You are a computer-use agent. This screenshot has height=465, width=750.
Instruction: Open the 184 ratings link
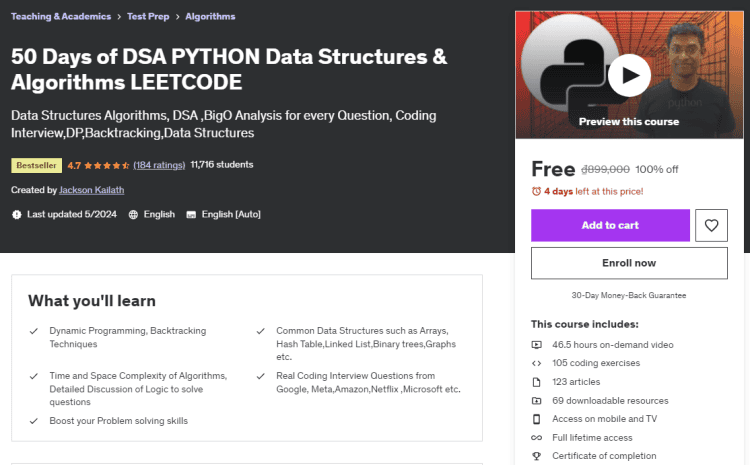(159, 165)
